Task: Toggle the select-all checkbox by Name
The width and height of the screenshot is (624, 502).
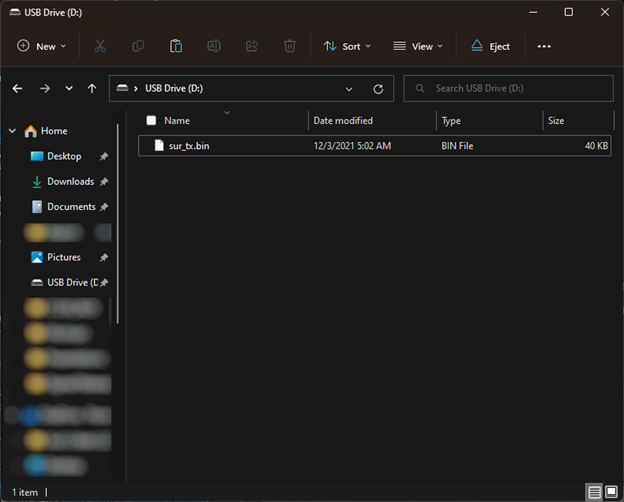Action: (151, 120)
